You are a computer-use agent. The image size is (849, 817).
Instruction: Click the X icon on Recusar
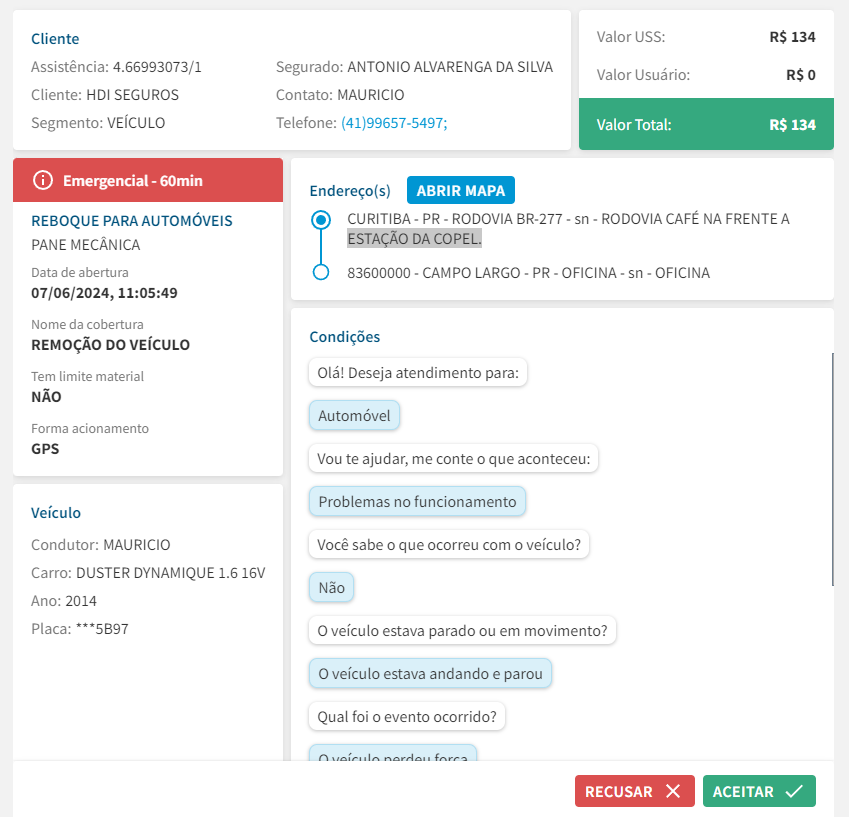click(673, 791)
